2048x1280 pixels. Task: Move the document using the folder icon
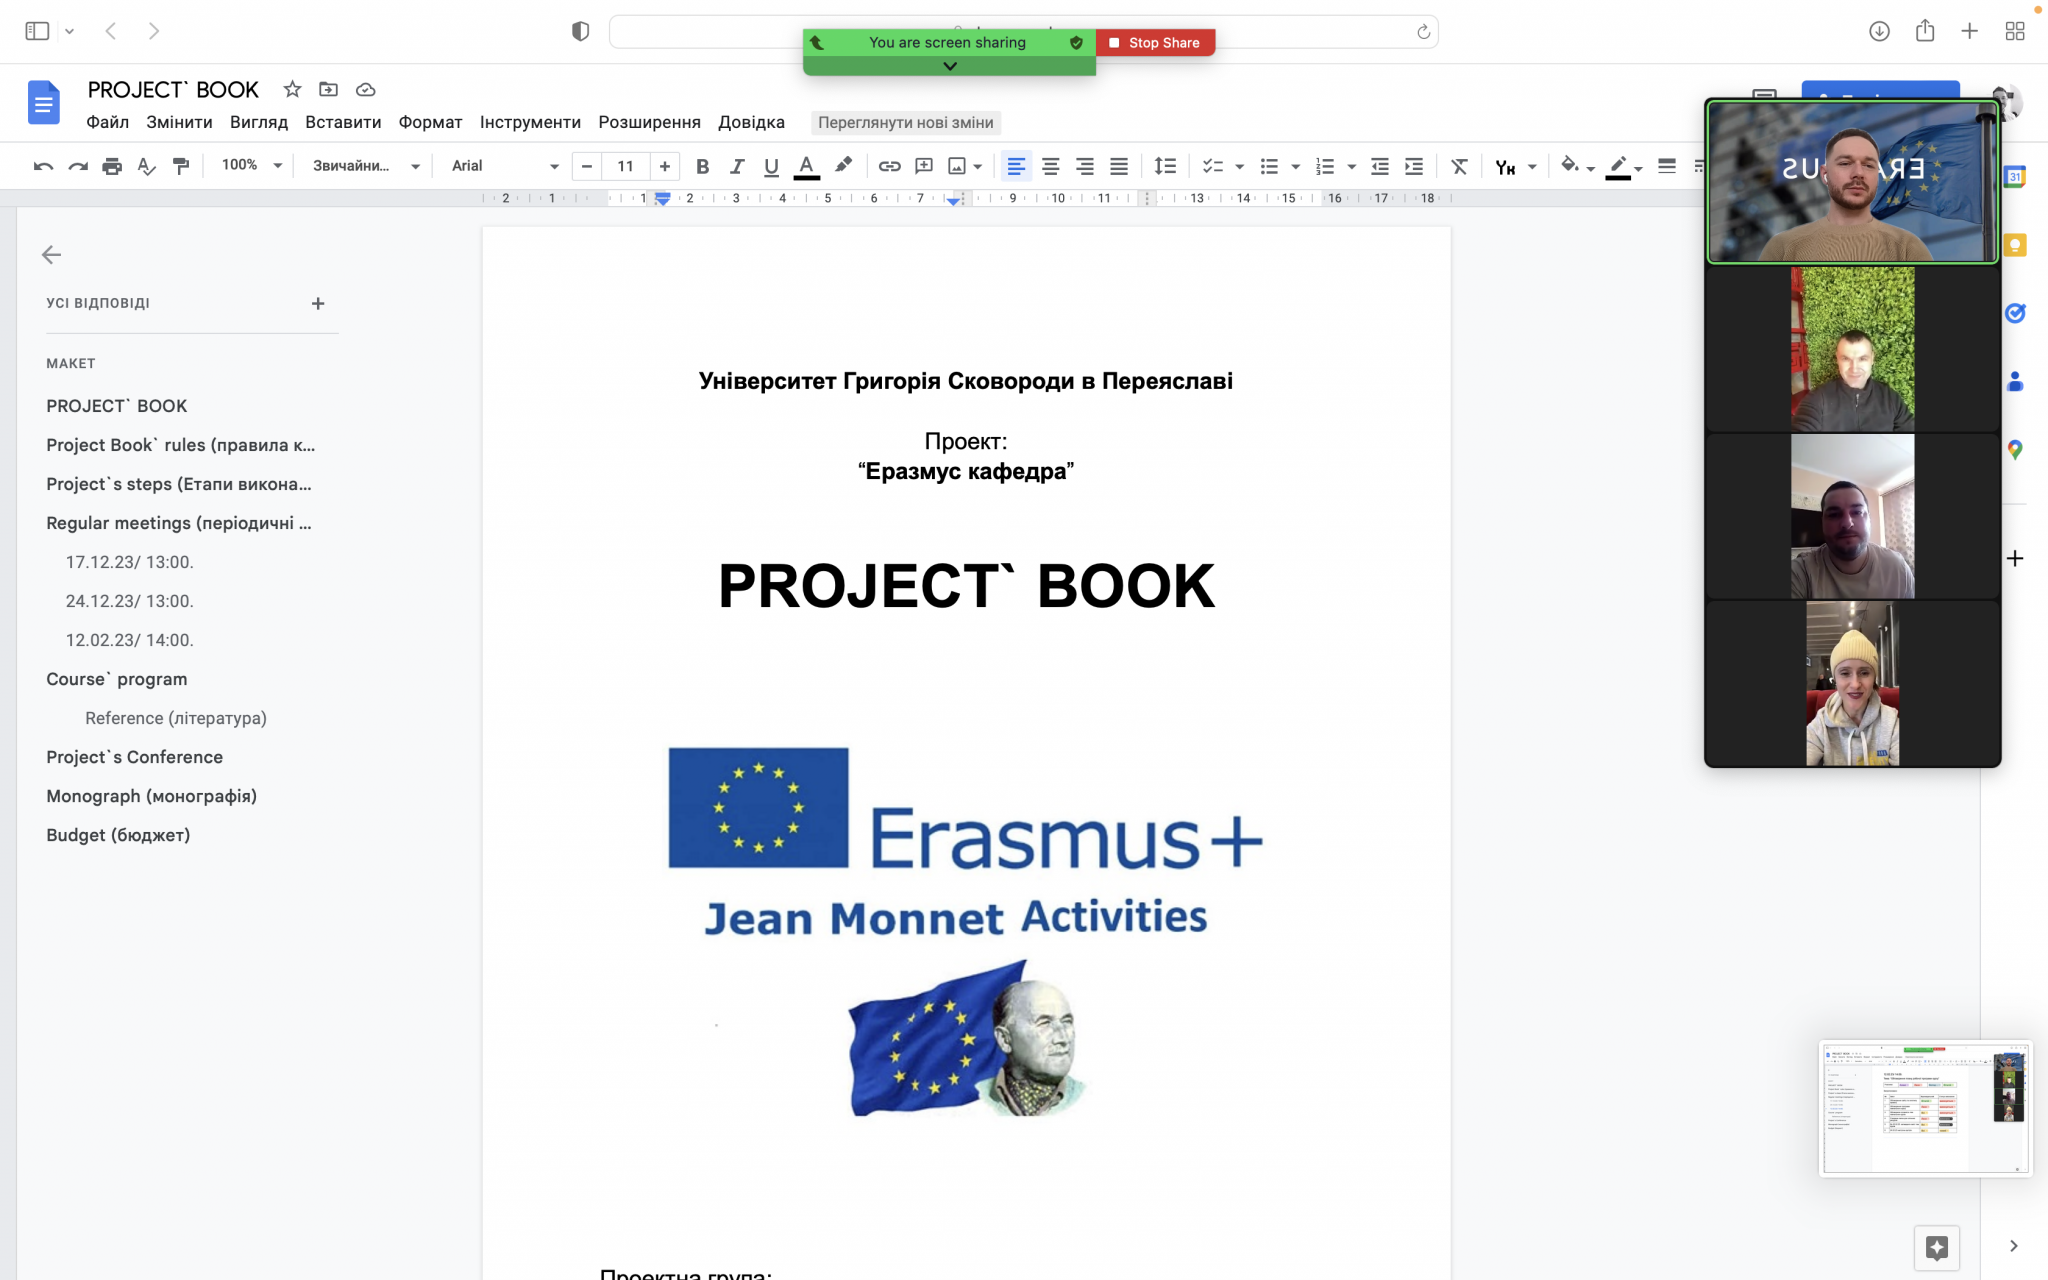pyautogui.click(x=328, y=89)
